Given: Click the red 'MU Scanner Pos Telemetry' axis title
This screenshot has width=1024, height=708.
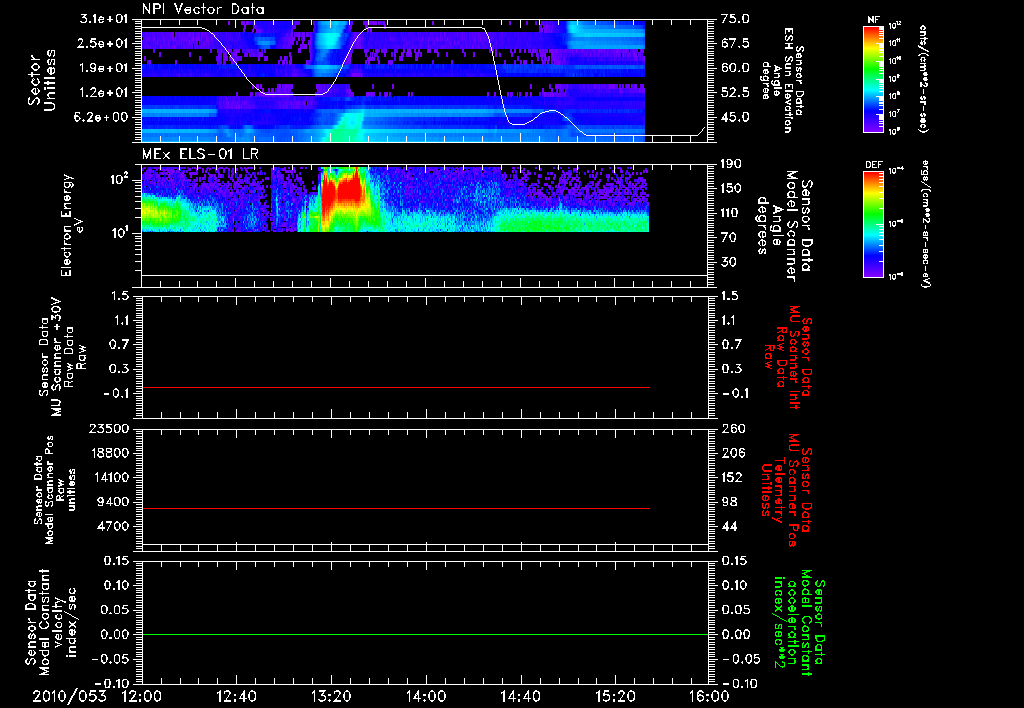Looking at the screenshot, I should [786, 490].
